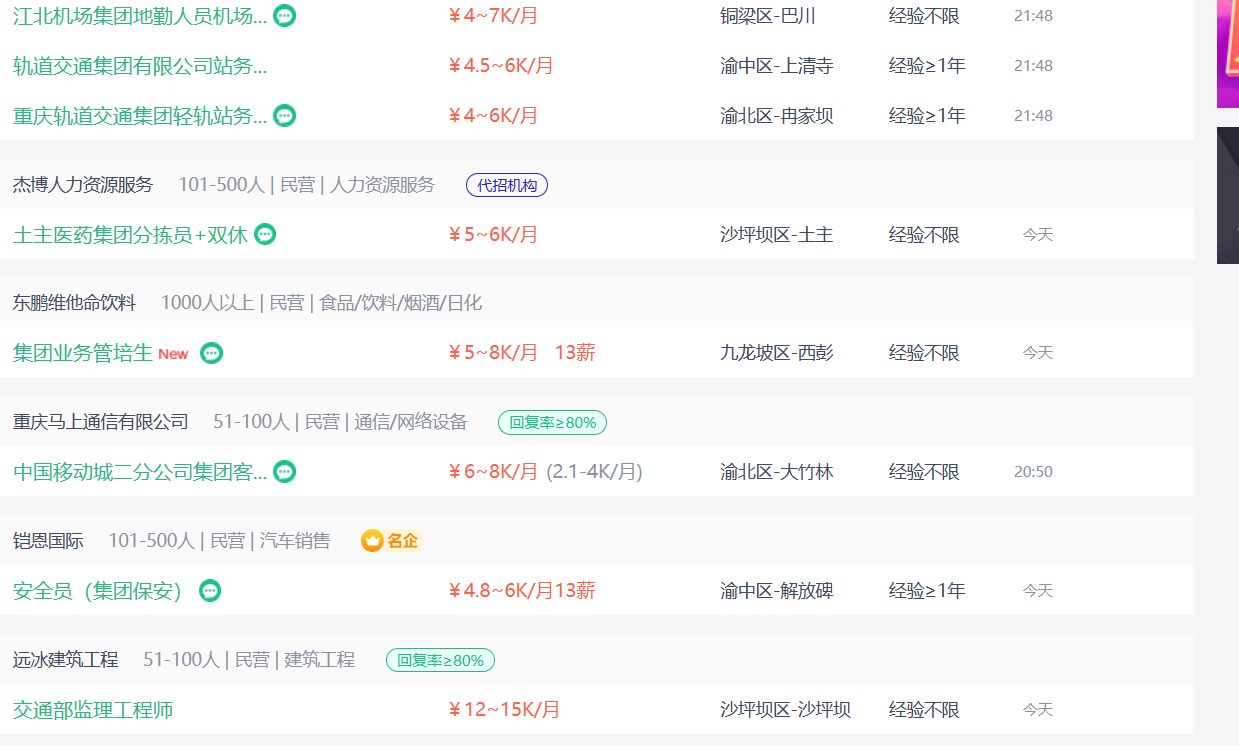Open 安全员（集团保安）job link
This screenshot has height=746, width=1239.
[98, 591]
